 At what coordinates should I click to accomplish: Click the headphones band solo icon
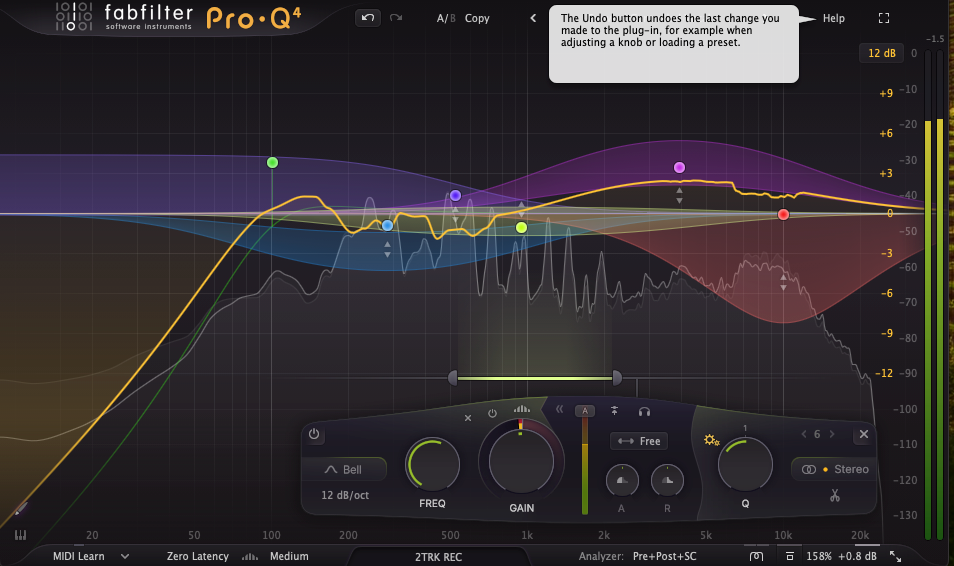pyautogui.click(x=645, y=411)
